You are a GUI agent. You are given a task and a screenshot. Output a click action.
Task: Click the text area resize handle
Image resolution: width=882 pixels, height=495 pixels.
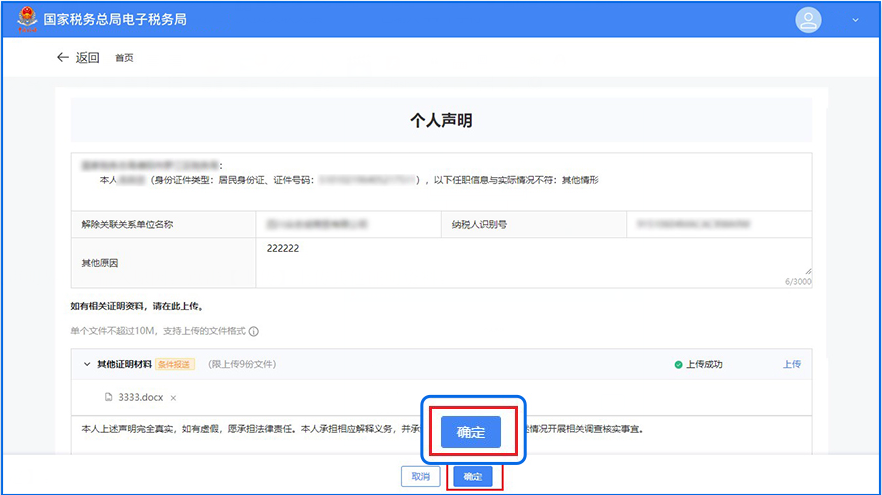point(807,270)
